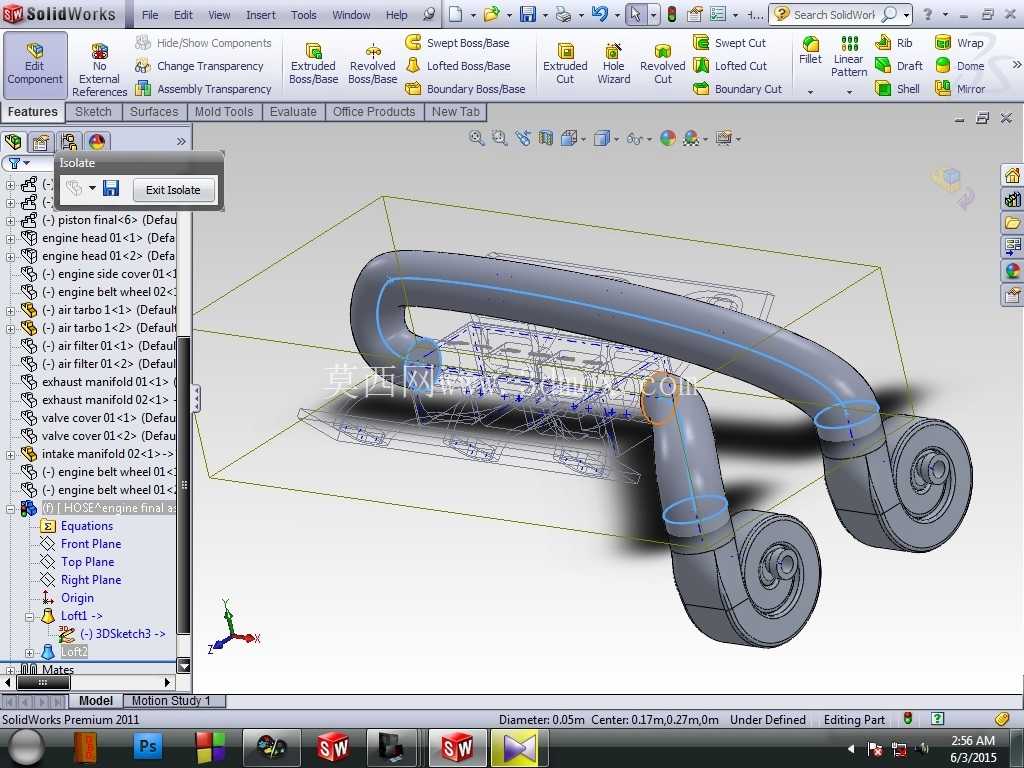Select the Draft tool

point(899,66)
